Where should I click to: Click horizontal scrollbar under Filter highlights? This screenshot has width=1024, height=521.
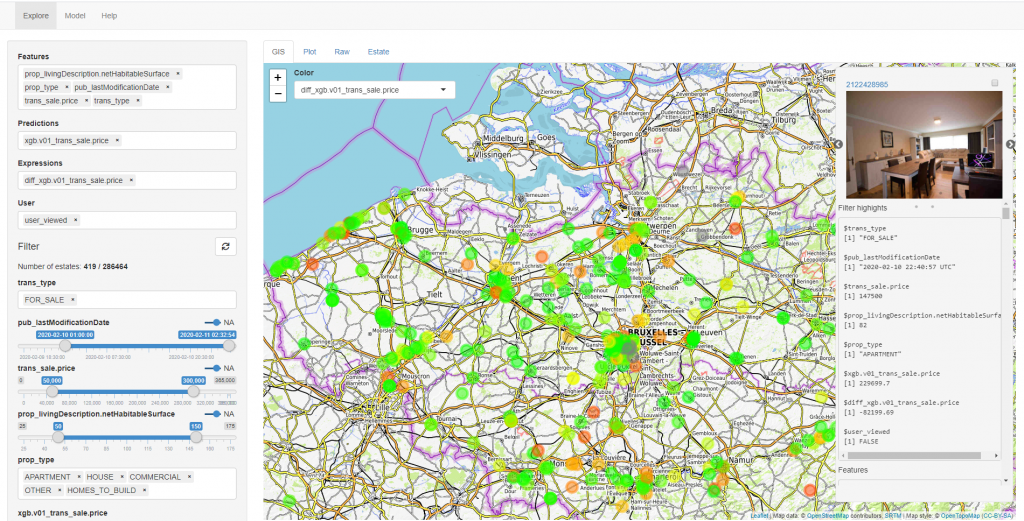[912, 455]
